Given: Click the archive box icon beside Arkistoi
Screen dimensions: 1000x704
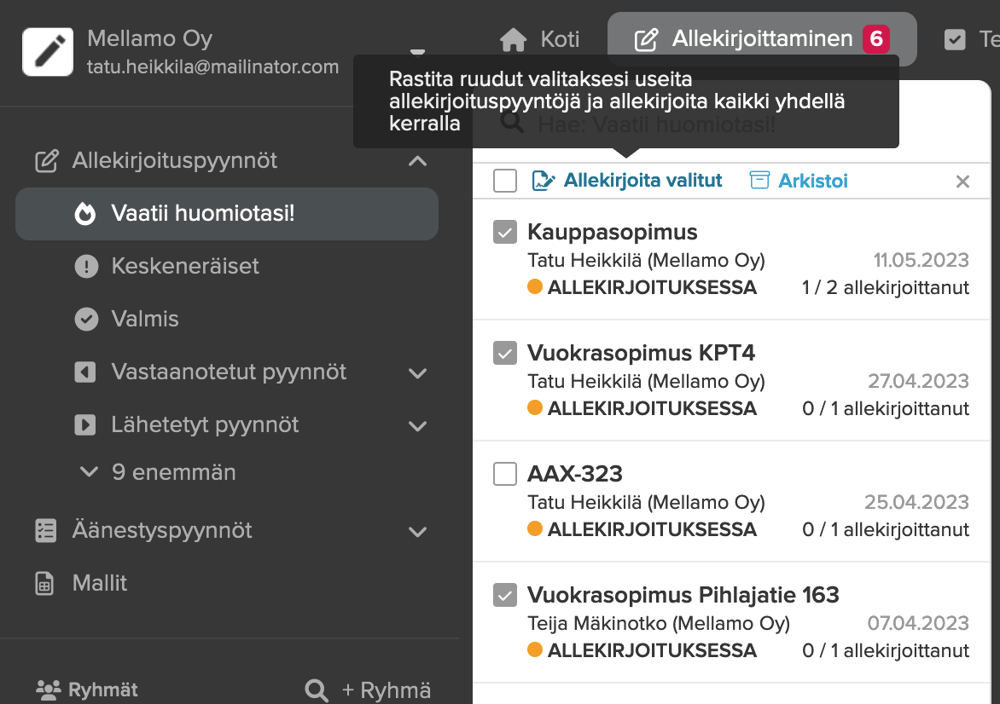Looking at the screenshot, I should [759, 180].
